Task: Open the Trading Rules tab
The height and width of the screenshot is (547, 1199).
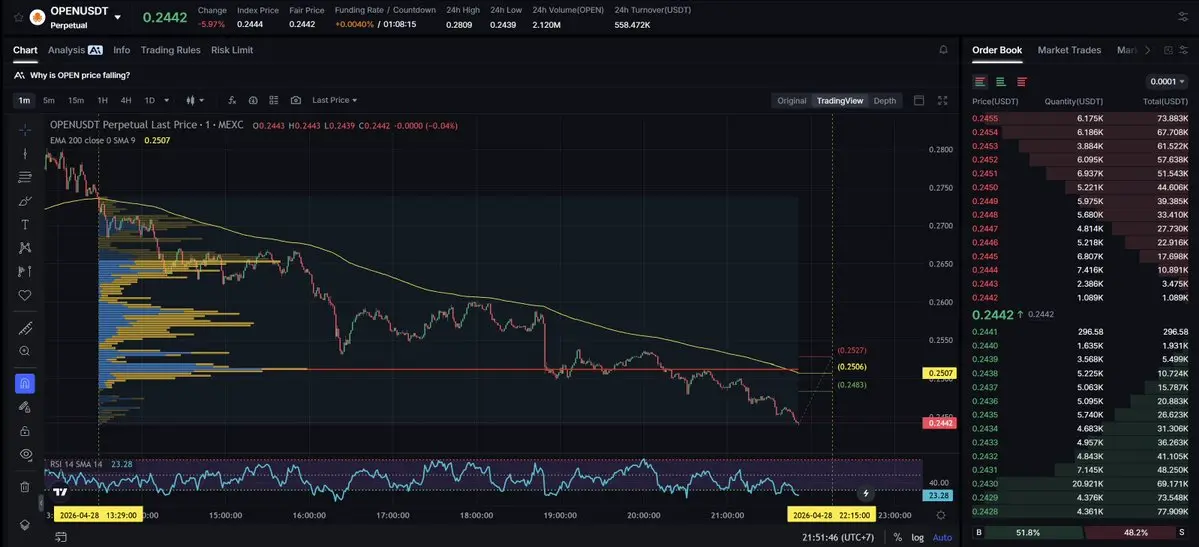Action: click(x=171, y=50)
